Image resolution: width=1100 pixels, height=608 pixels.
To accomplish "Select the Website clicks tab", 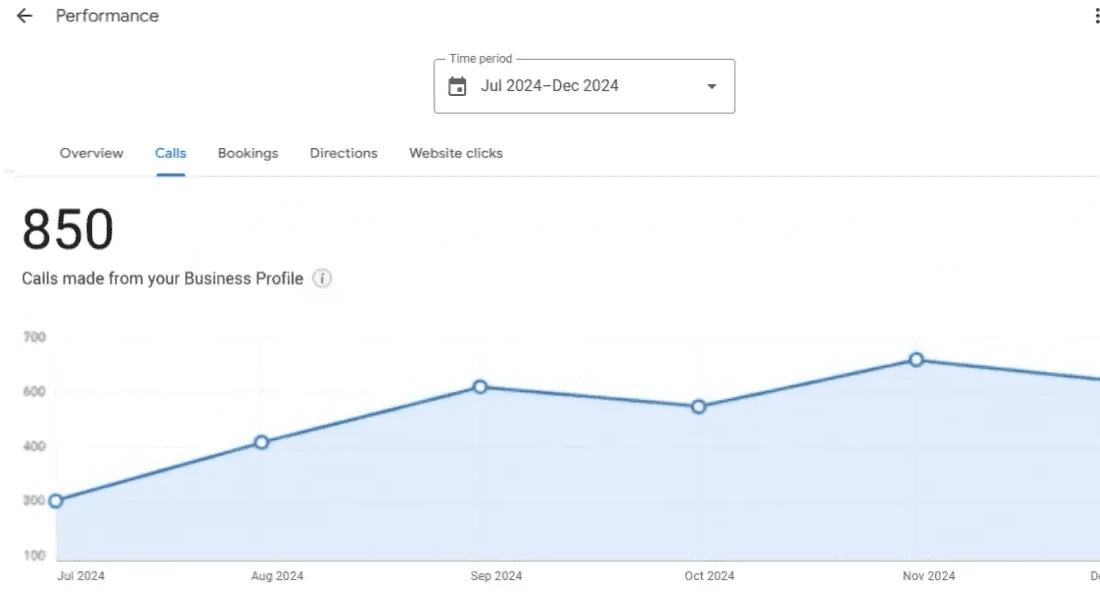I will click(455, 153).
